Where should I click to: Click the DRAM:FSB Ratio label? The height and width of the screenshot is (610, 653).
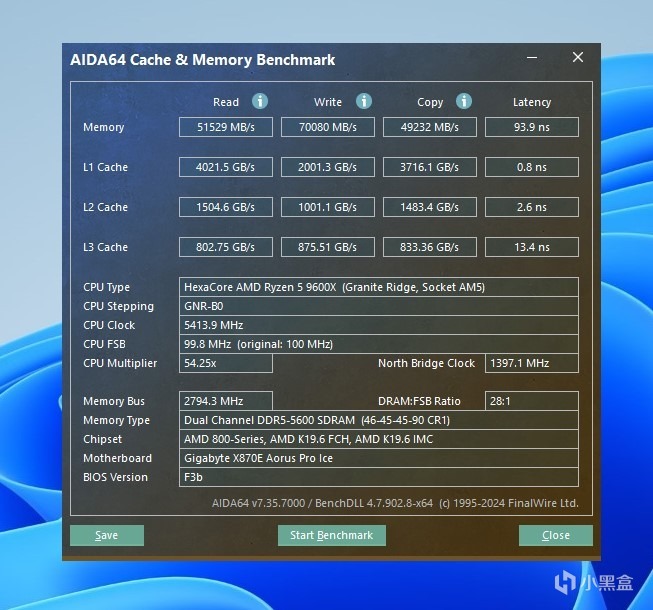click(419, 401)
